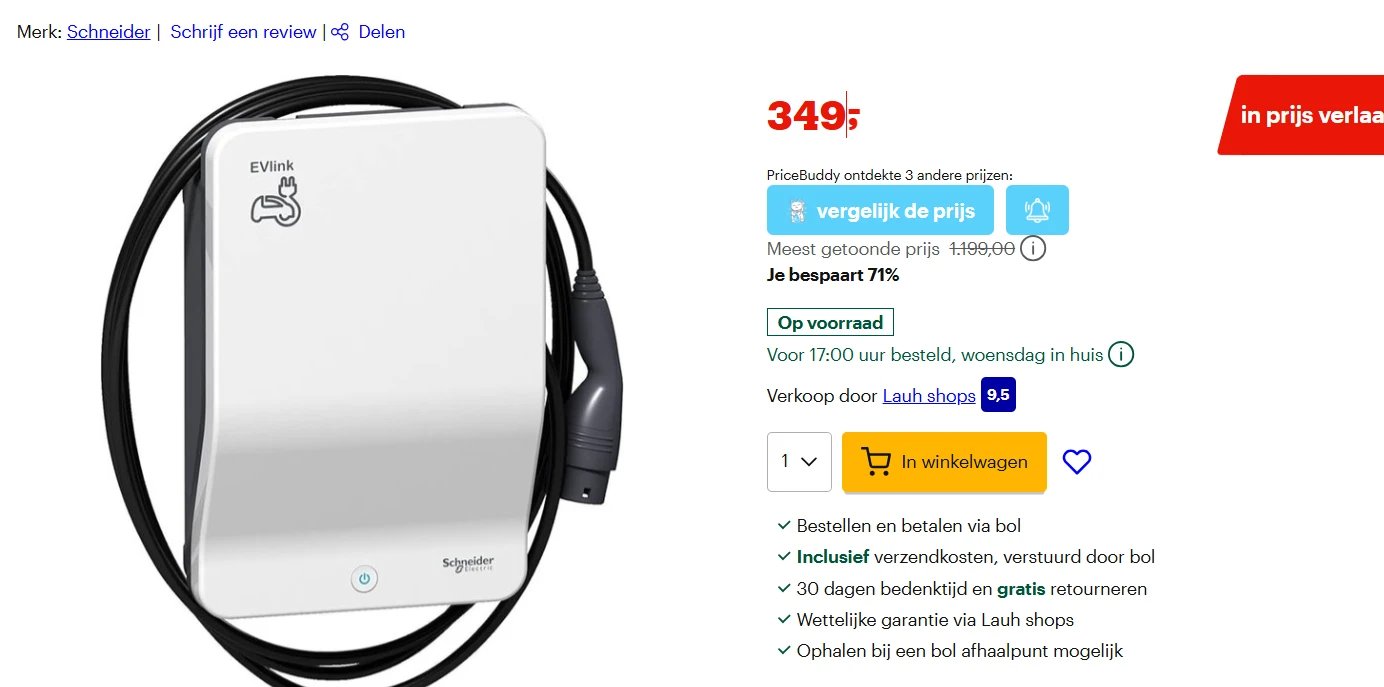Click the shopping cart icon in the In winkelwagen button
Image resolution: width=1384 pixels, height=687 pixels.
coord(875,462)
